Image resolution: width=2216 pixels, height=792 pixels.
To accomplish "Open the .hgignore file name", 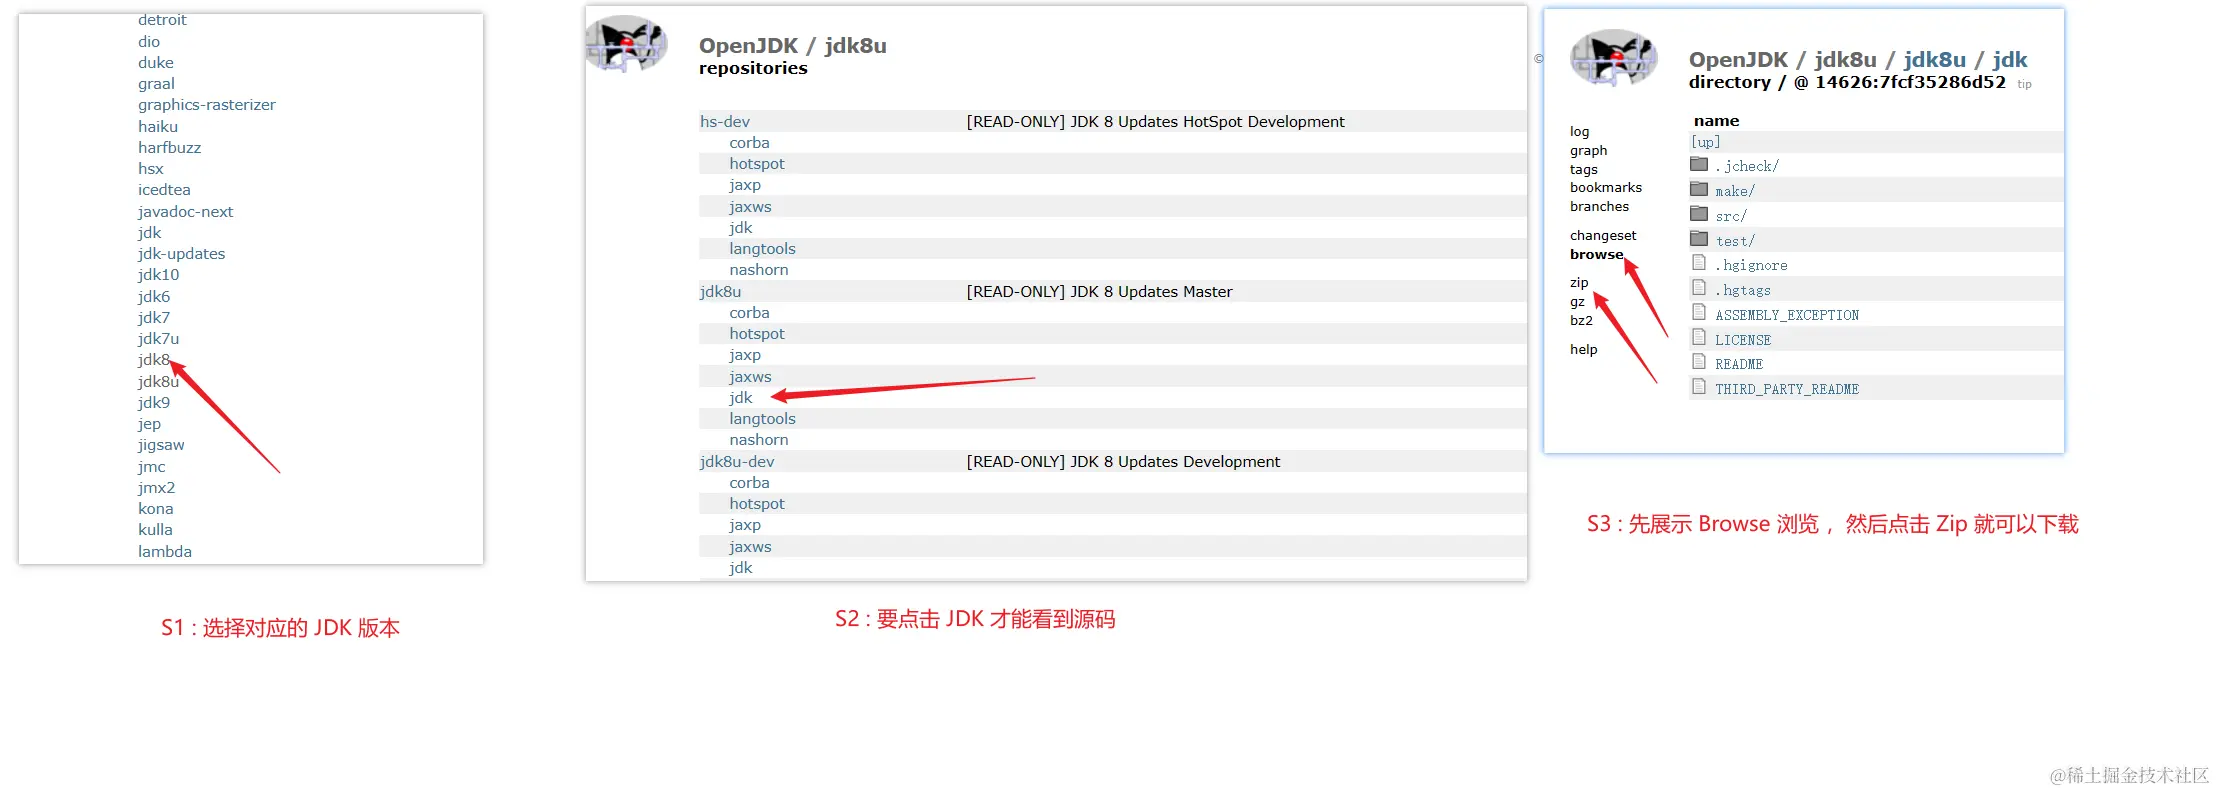I will coord(1751,265).
